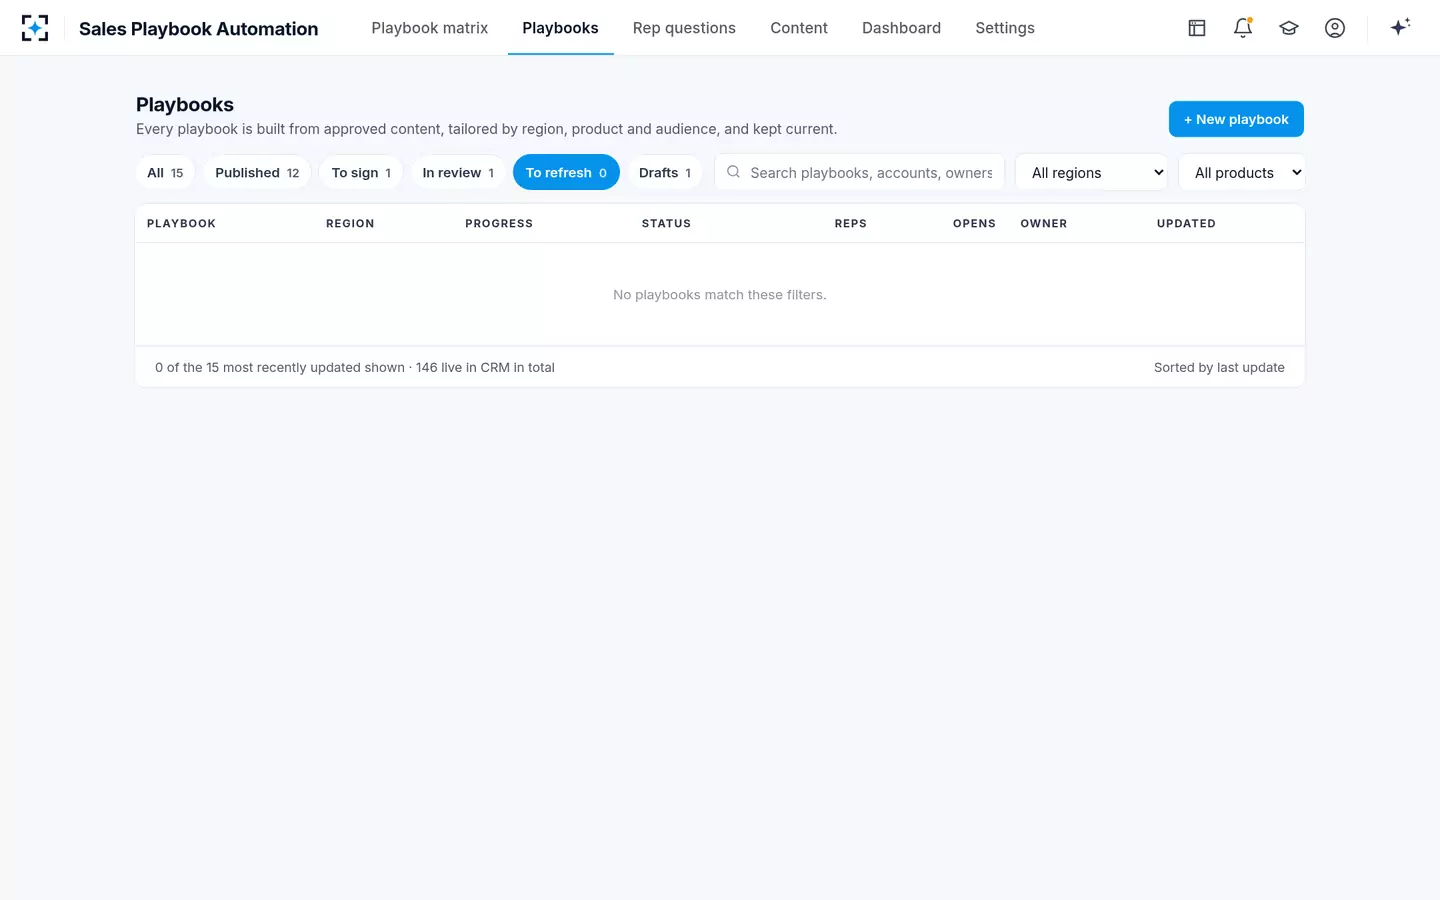Click the Reps column header
1440x900 pixels.
[851, 224]
